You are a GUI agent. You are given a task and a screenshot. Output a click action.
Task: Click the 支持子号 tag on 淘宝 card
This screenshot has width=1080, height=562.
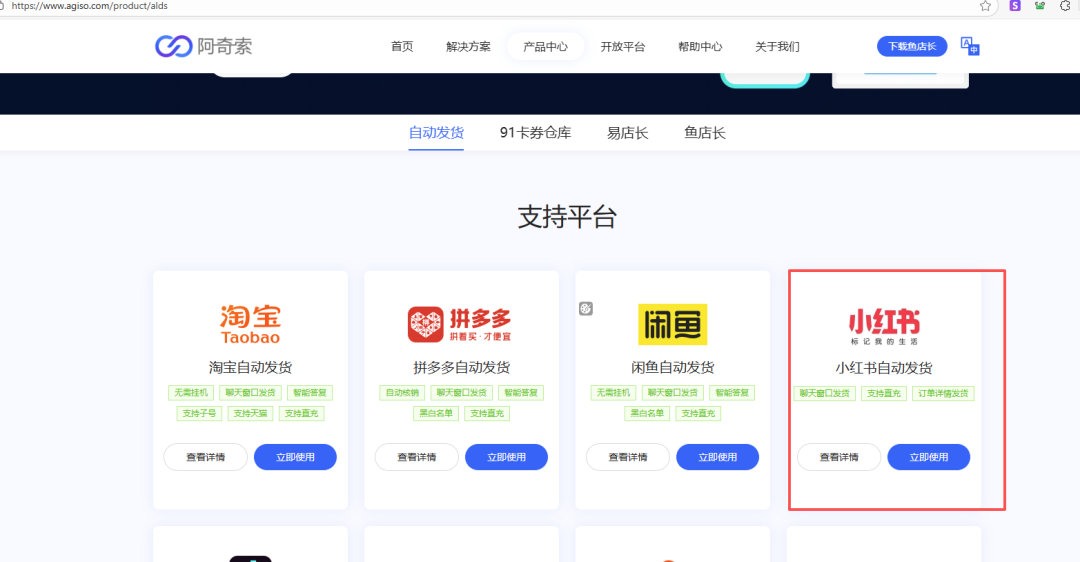pos(199,413)
